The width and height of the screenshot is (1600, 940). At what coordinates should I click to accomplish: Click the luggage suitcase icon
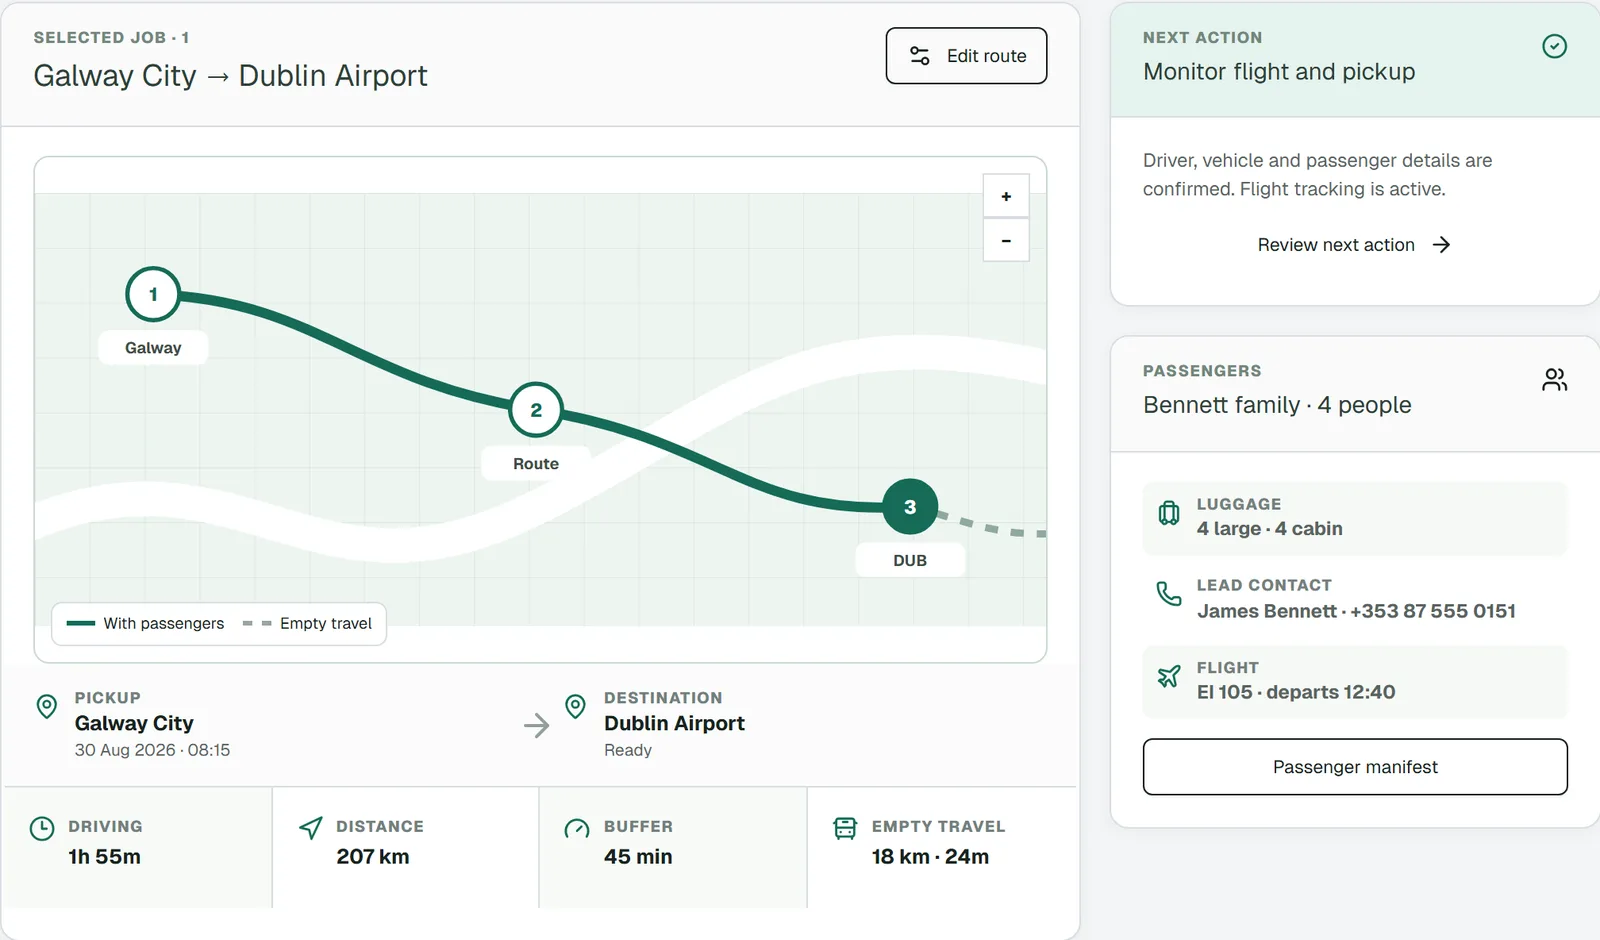pos(1169,513)
